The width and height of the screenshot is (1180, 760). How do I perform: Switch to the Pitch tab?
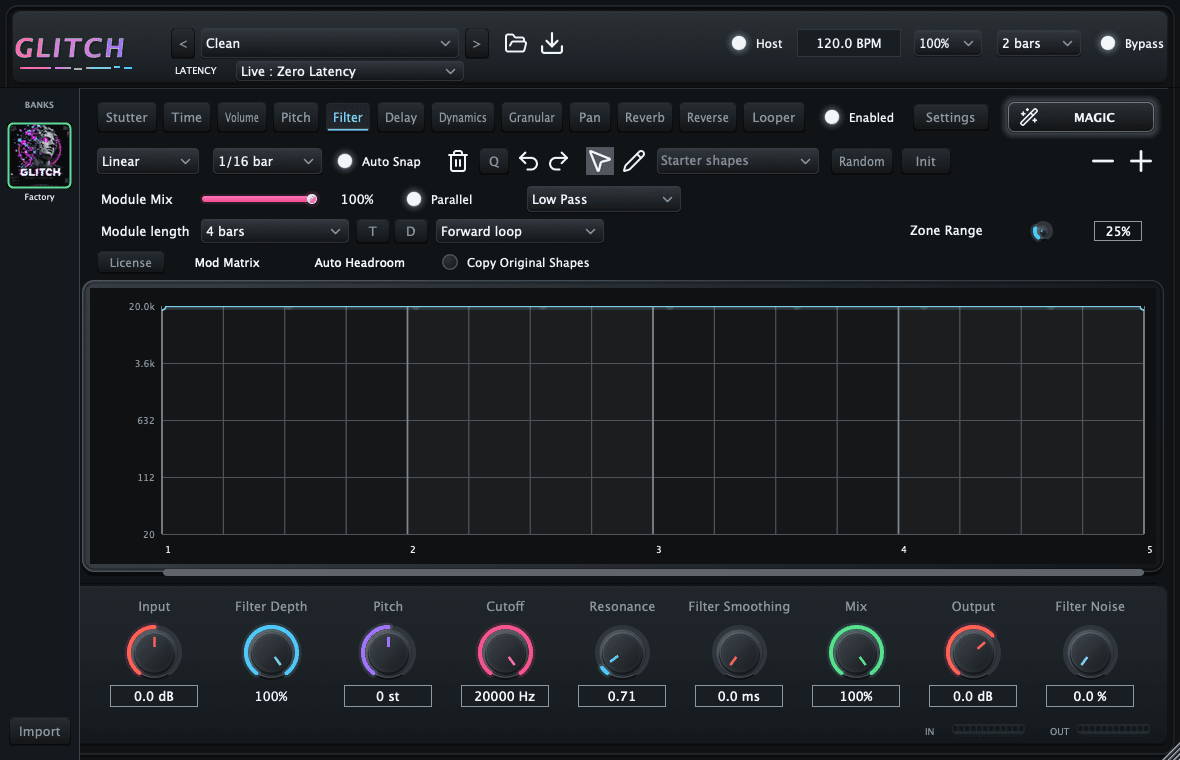tap(296, 117)
